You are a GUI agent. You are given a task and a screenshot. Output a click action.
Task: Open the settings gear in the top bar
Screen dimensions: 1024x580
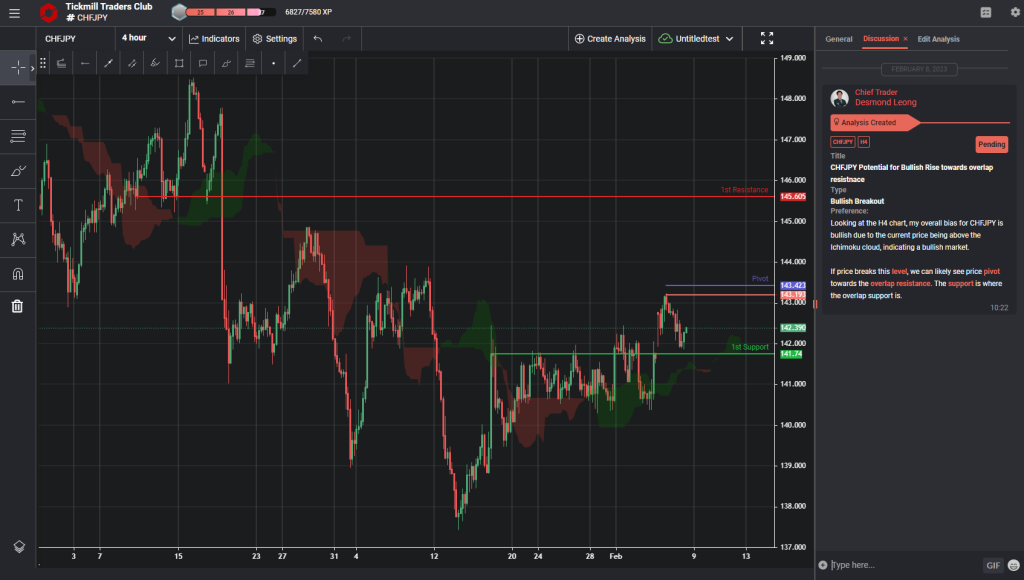click(x=1013, y=12)
